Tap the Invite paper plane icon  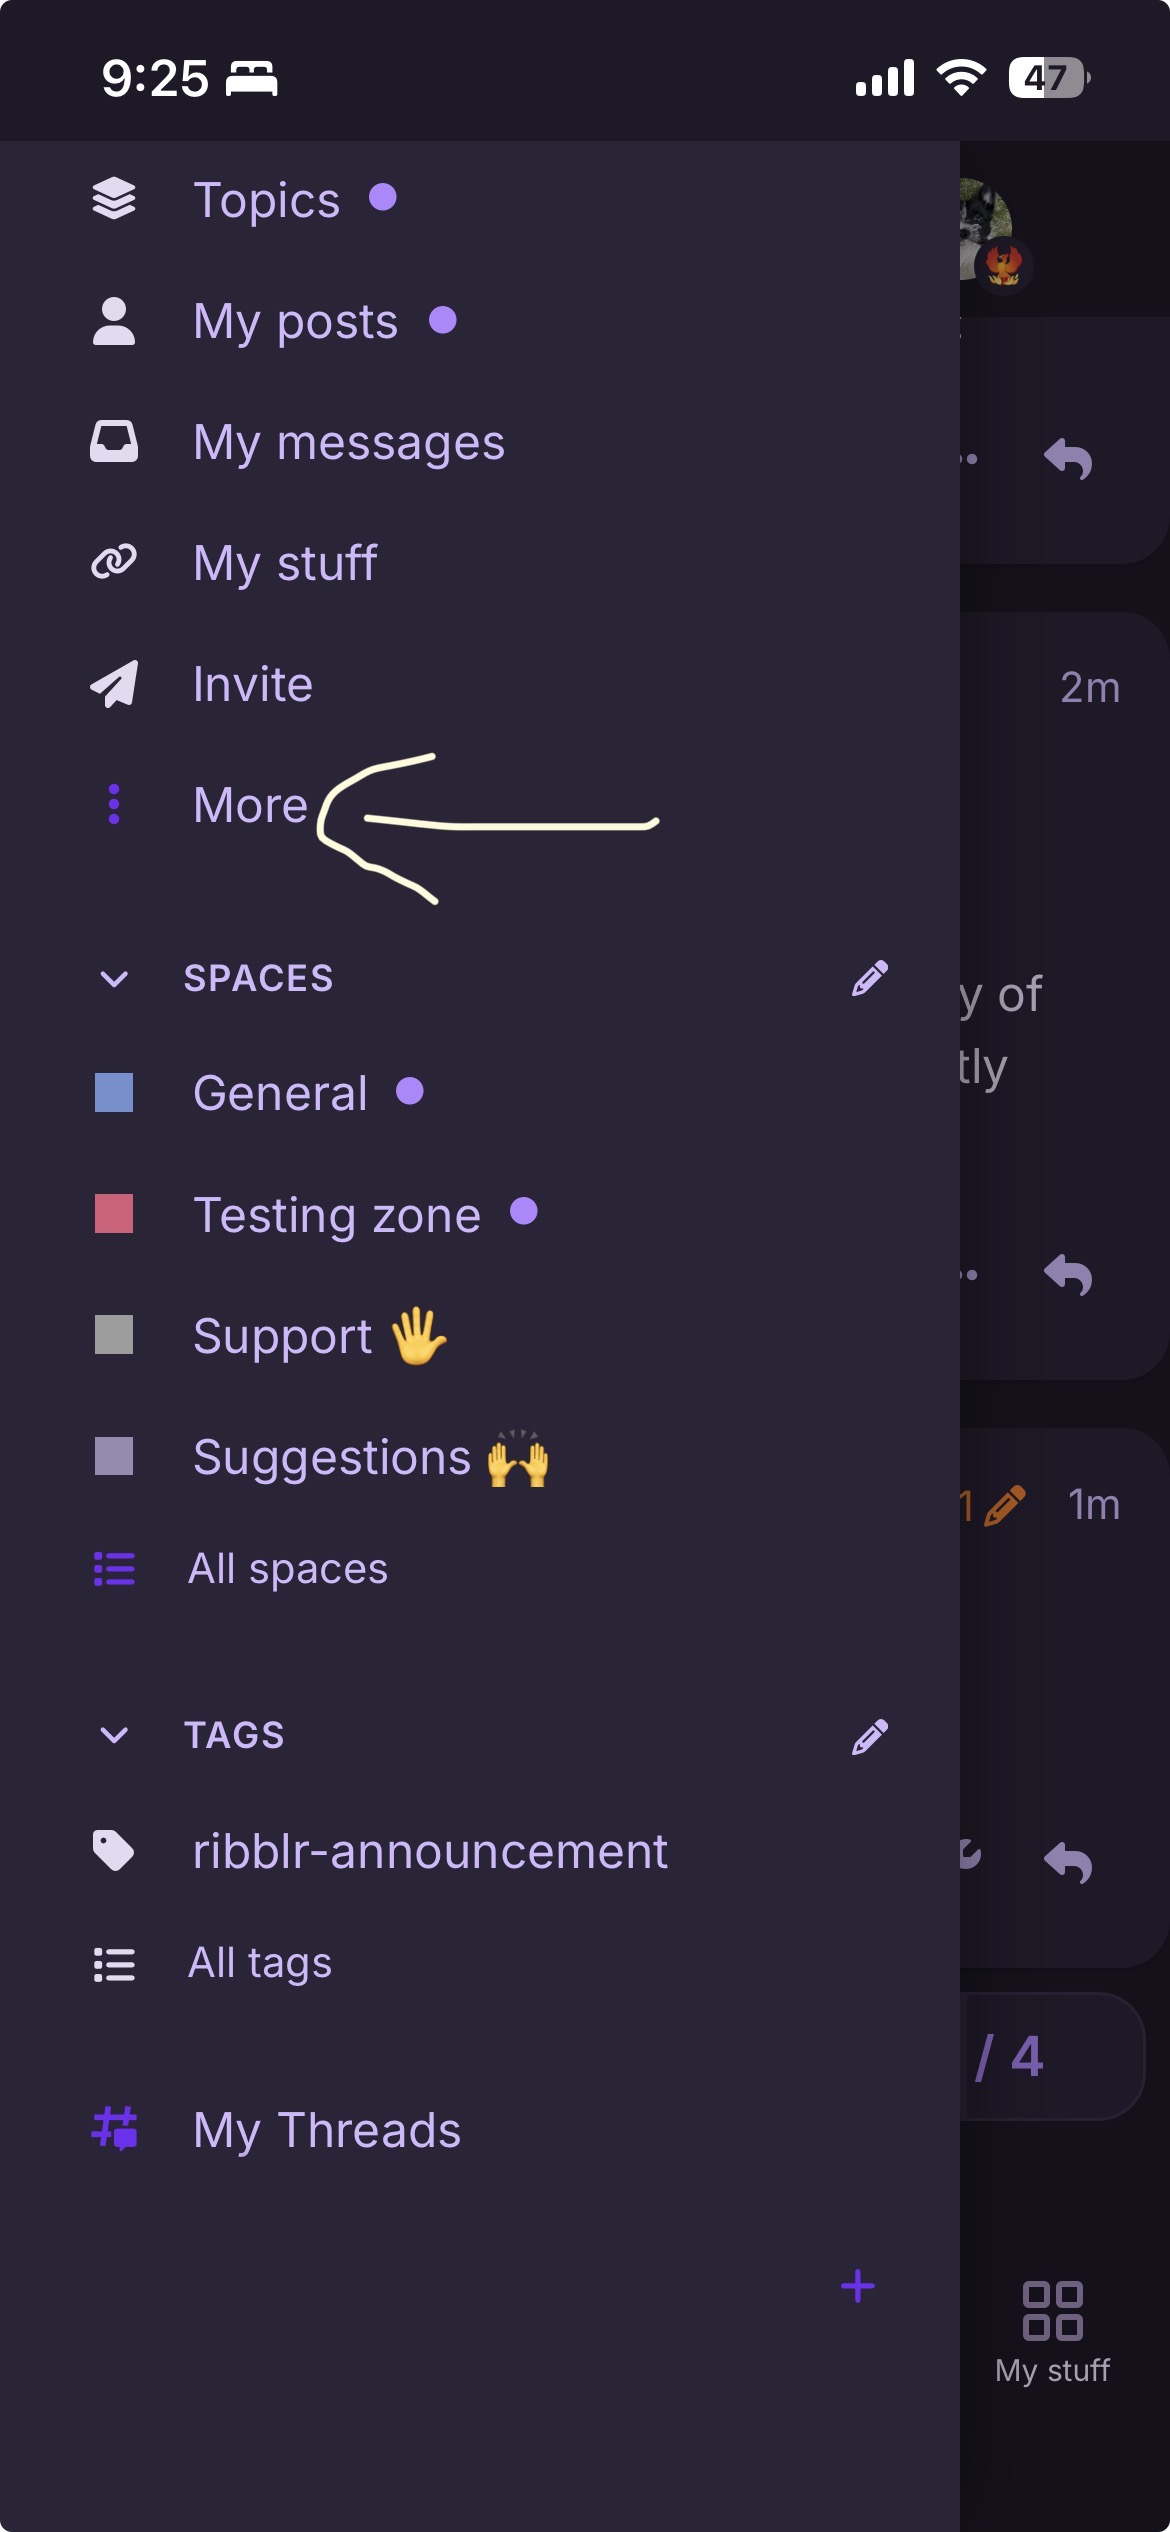(114, 684)
